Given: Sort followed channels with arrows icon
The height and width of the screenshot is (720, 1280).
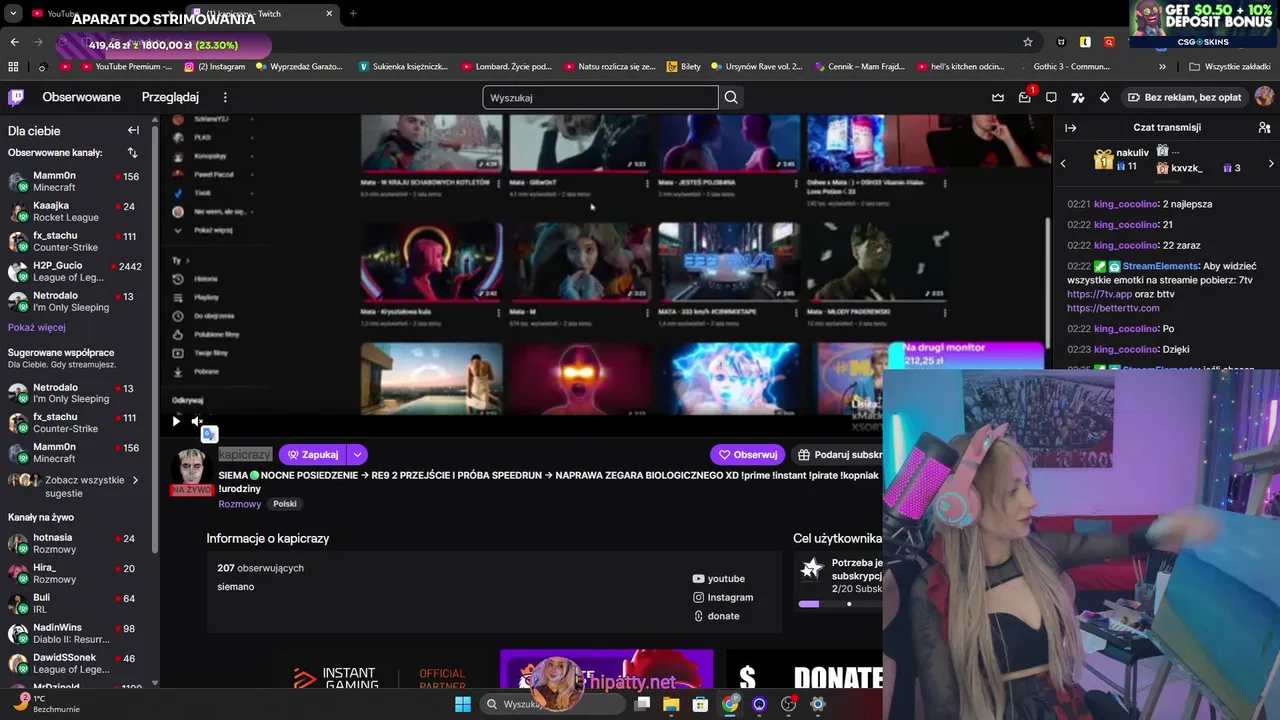Looking at the screenshot, I should [132, 153].
